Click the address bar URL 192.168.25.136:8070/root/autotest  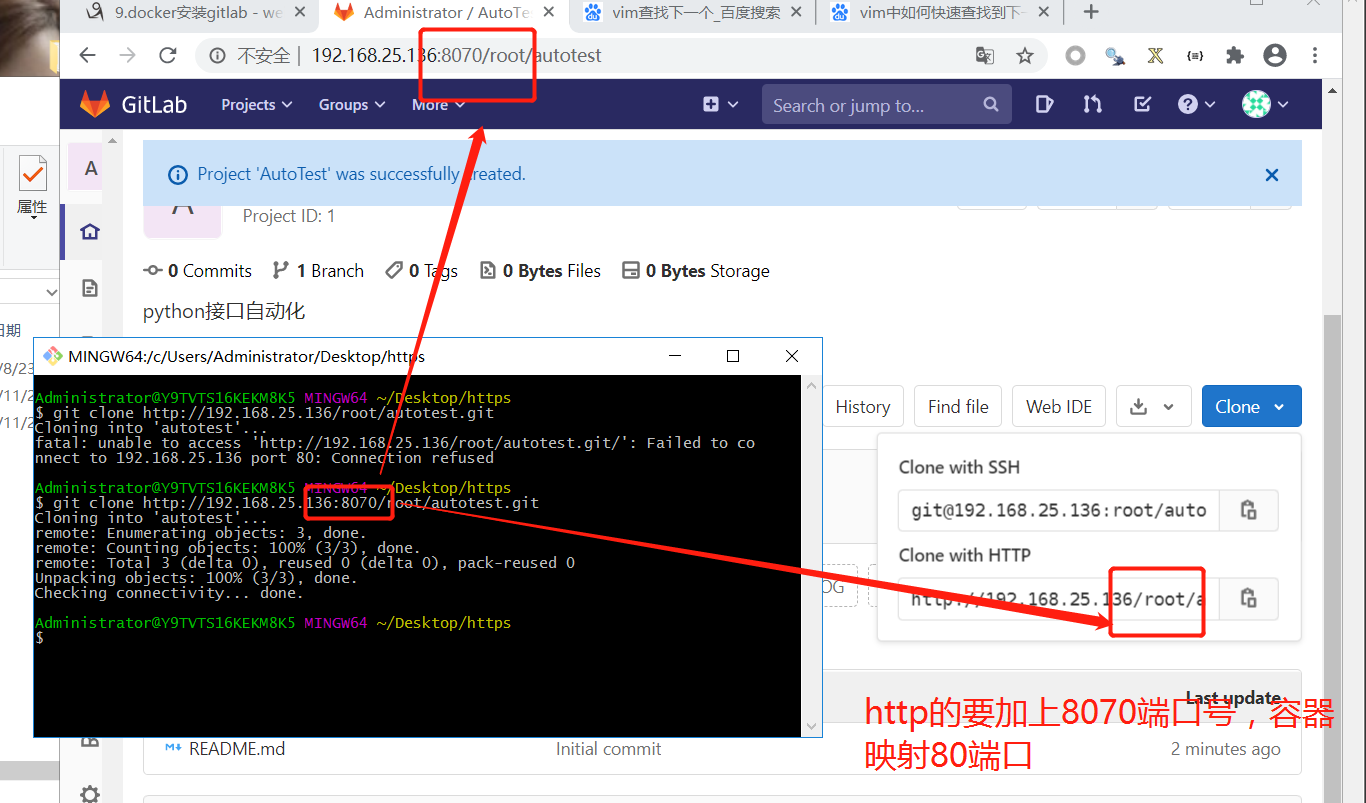tap(456, 56)
